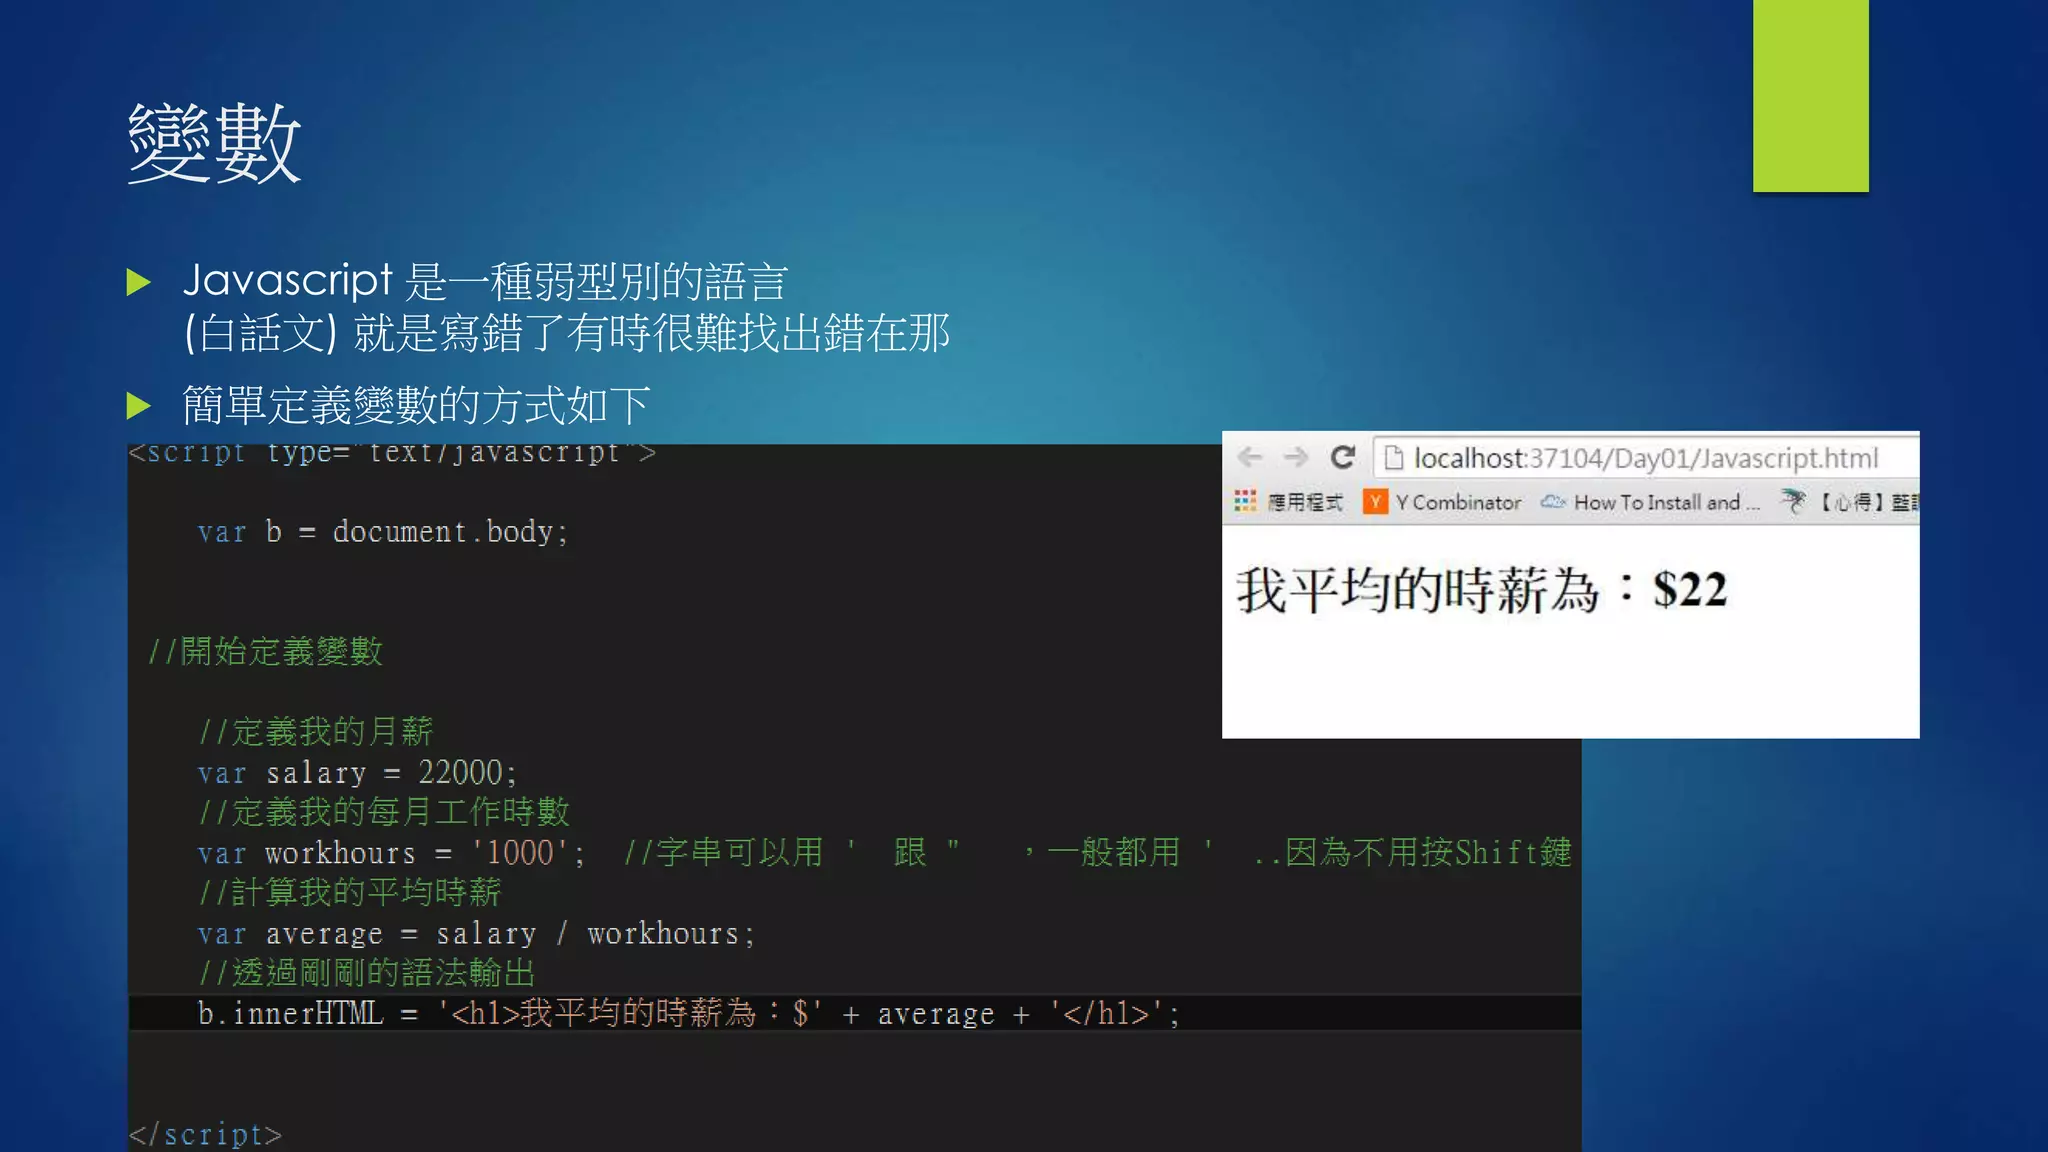Open the 【心得】 bookmark
The width and height of the screenshot is (2048, 1152).
pyautogui.click(x=1868, y=502)
